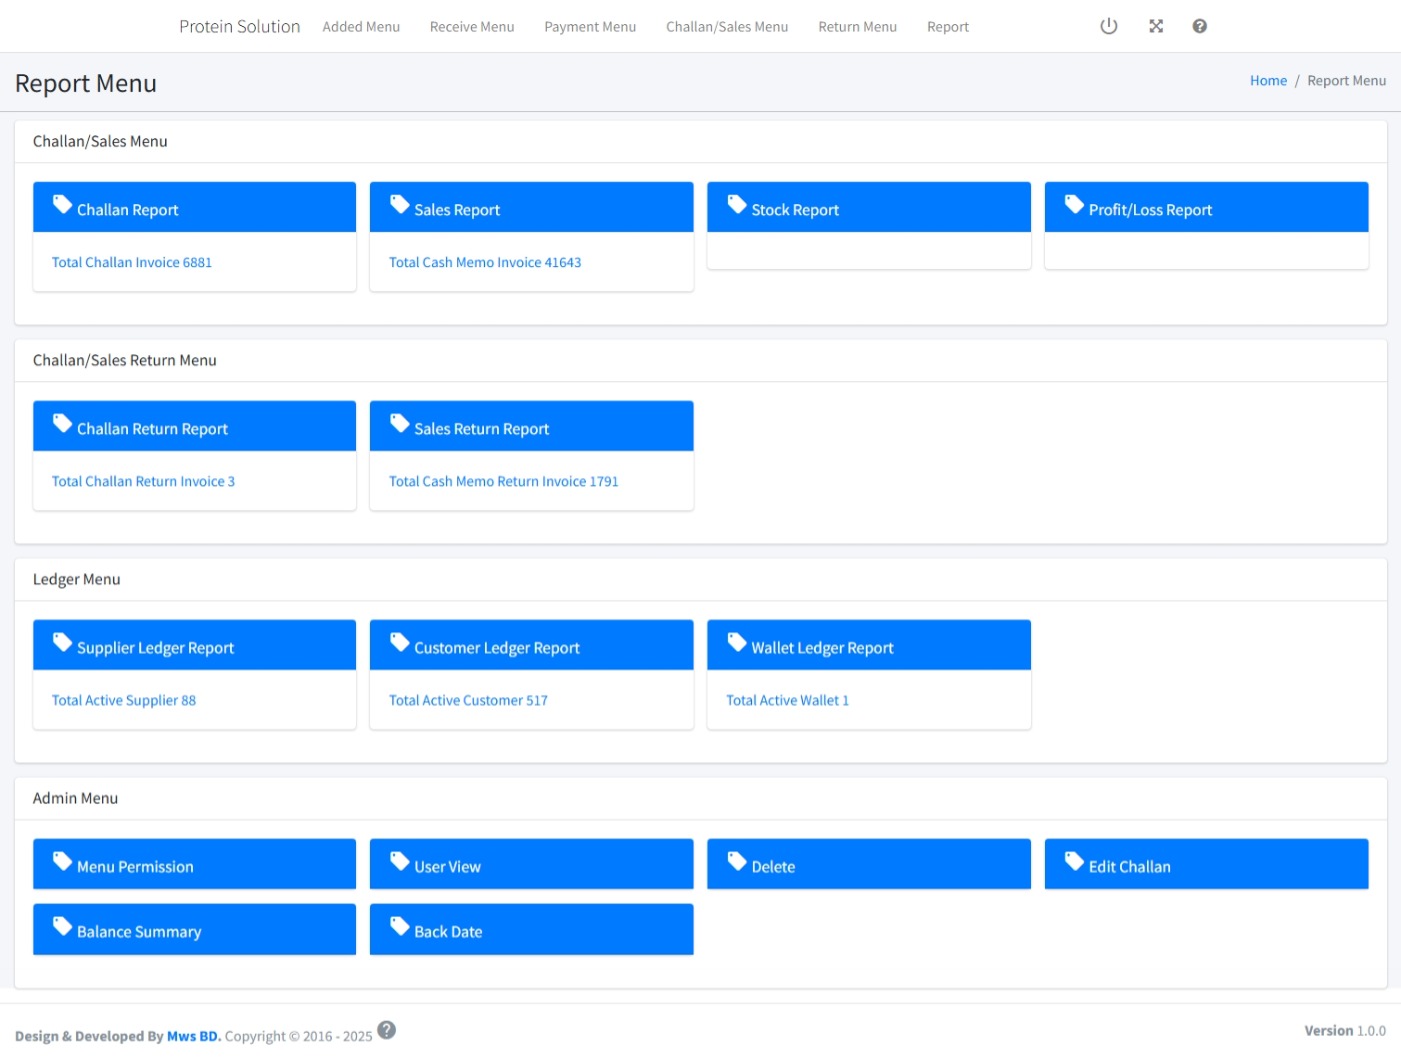Toggle fullscreen with the expand arrows icon
Screen dimensions: 1401x1060
click(1156, 27)
